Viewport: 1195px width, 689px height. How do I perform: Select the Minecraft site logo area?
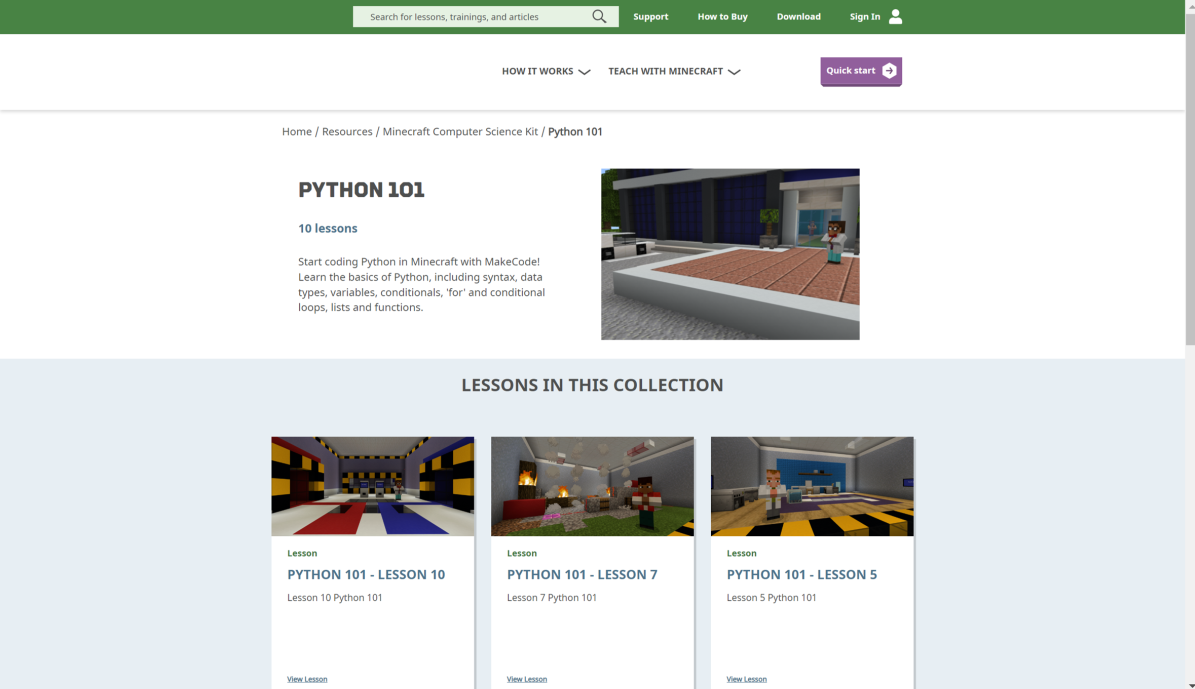[340, 71]
